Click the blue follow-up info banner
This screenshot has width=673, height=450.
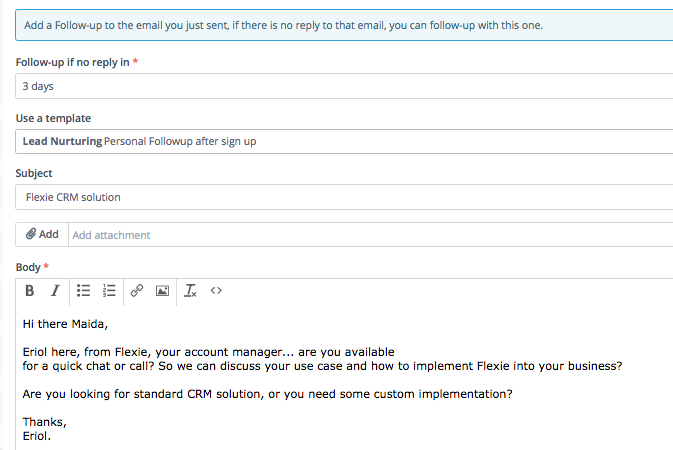pyautogui.click(x=344, y=25)
